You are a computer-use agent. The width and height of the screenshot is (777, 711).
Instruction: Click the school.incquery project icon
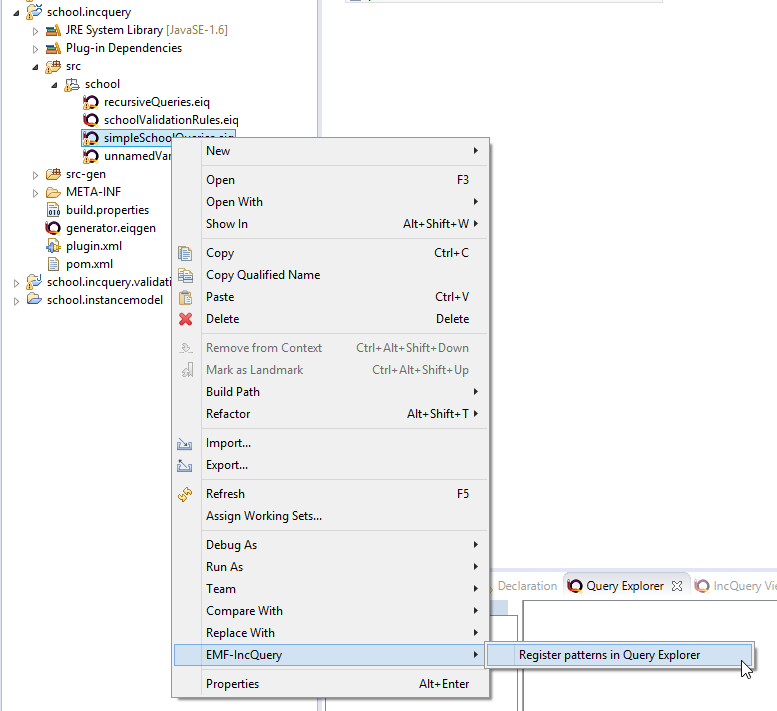coord(34,12)
